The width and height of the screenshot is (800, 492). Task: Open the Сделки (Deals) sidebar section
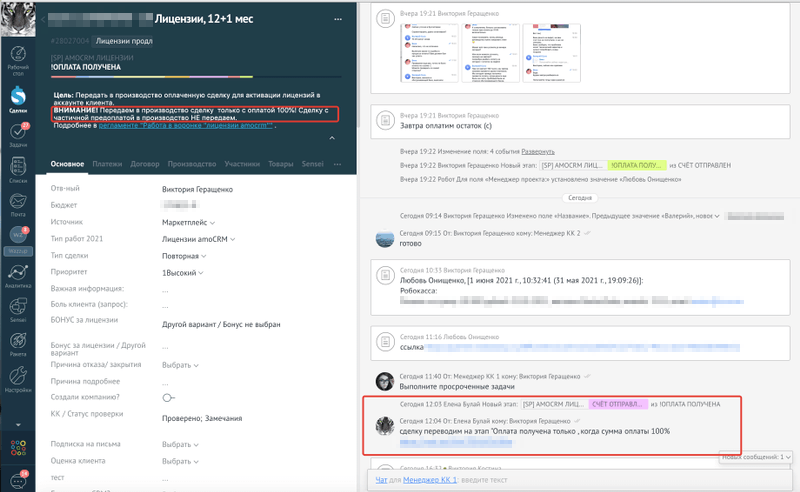[17, 98]
